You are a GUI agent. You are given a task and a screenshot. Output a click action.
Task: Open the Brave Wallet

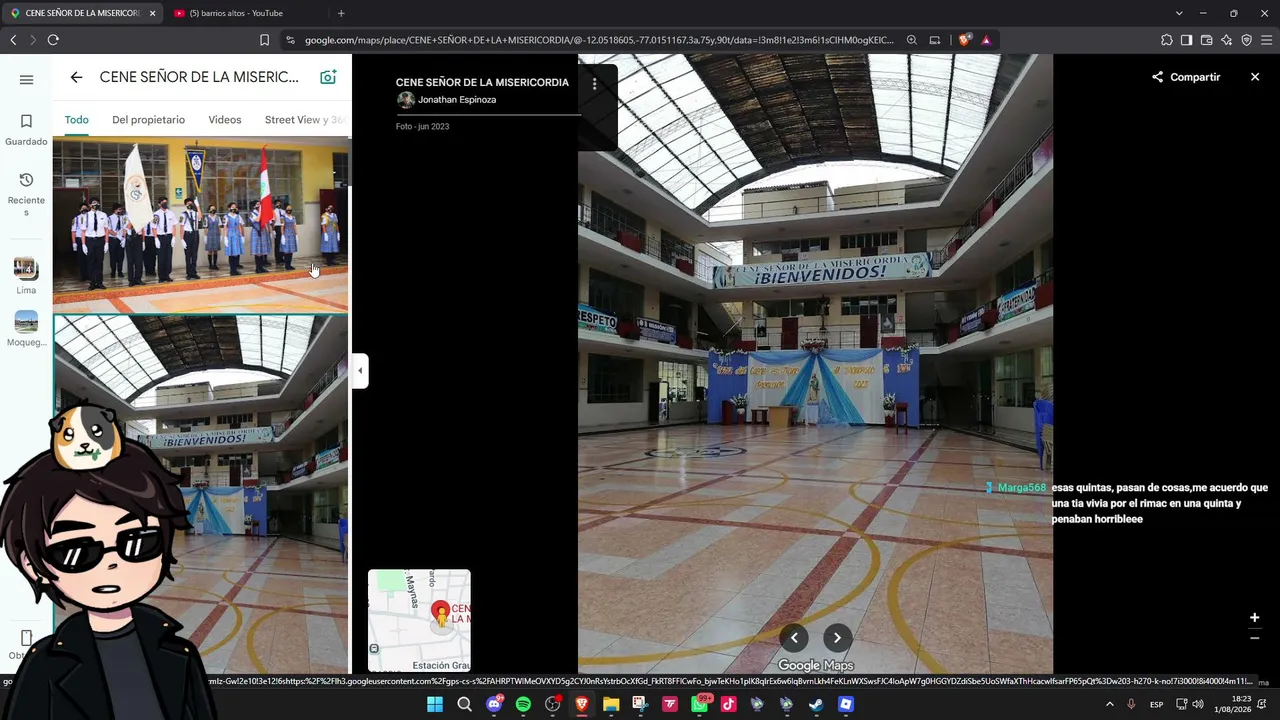[x=1206, y=40]
